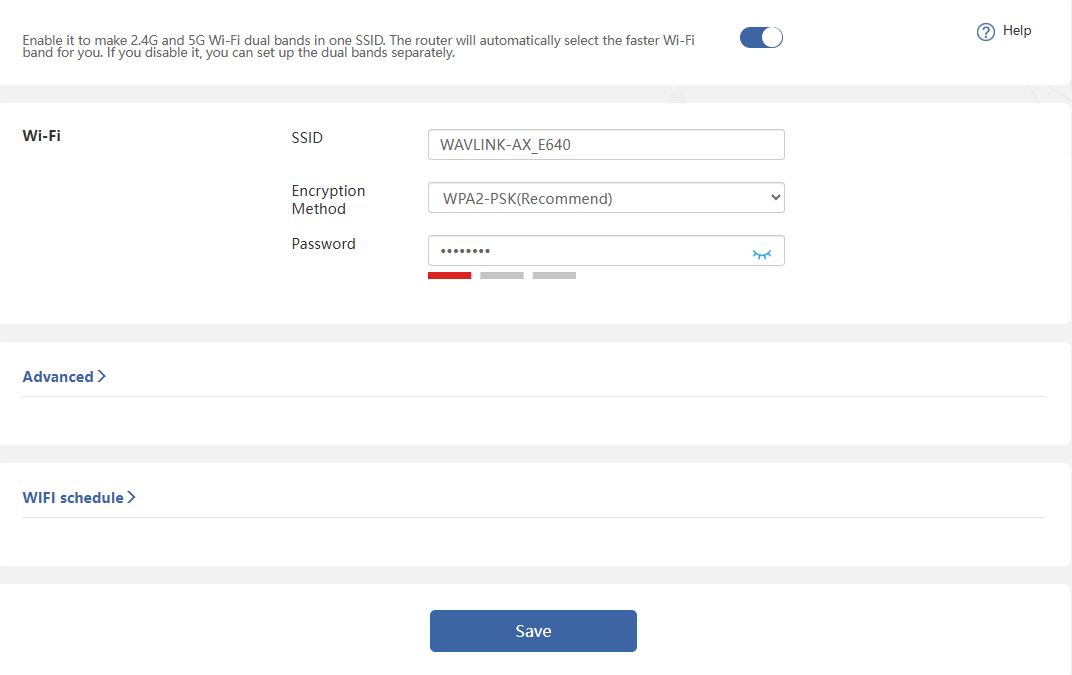
Task: Click the Help question mark icon
Action: tap(985, 32)
